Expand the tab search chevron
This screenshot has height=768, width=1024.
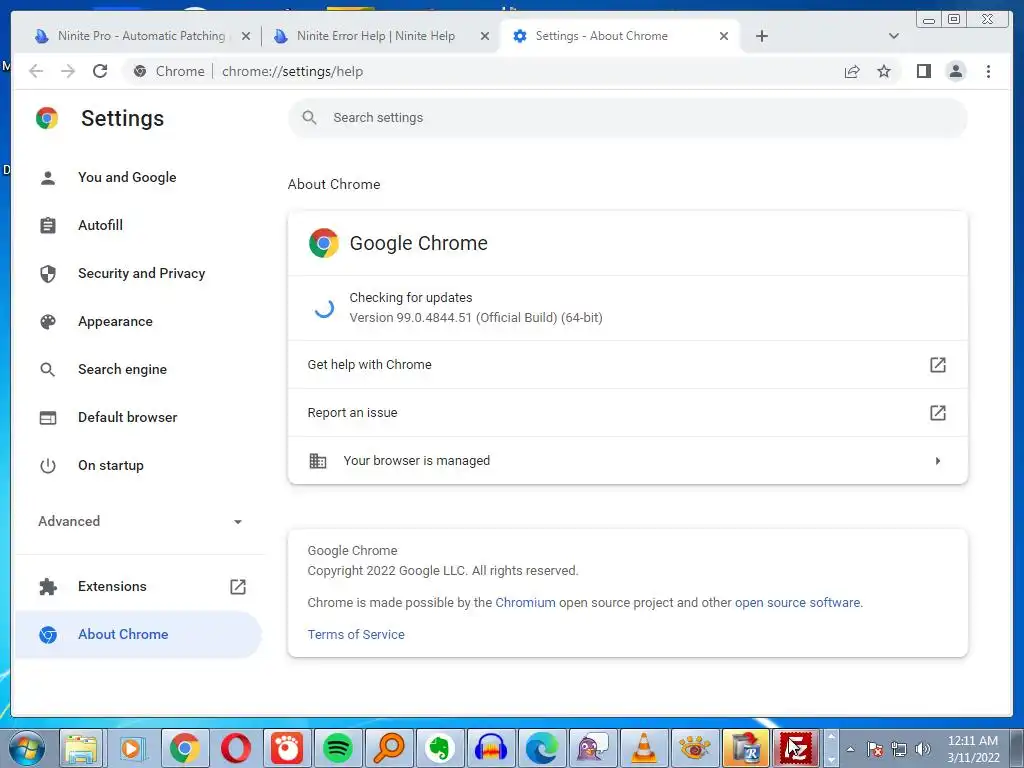tap(893, 36)
